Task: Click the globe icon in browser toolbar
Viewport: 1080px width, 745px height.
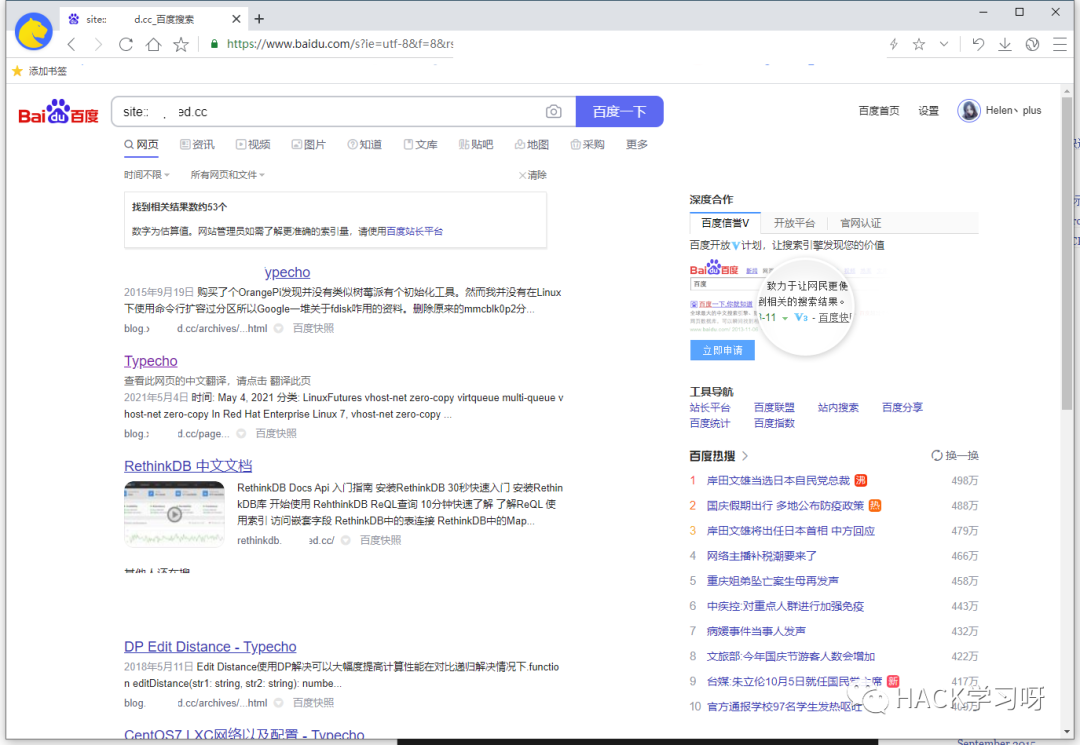Action: pyautogui.click(x=1032, y=45)
